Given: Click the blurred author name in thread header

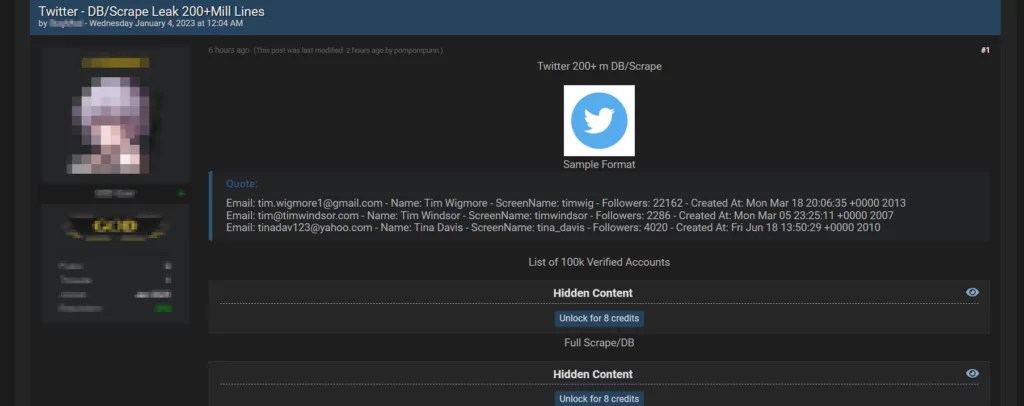Looking at the screenshot, I should pyautogui.click(x=65, y=23).
